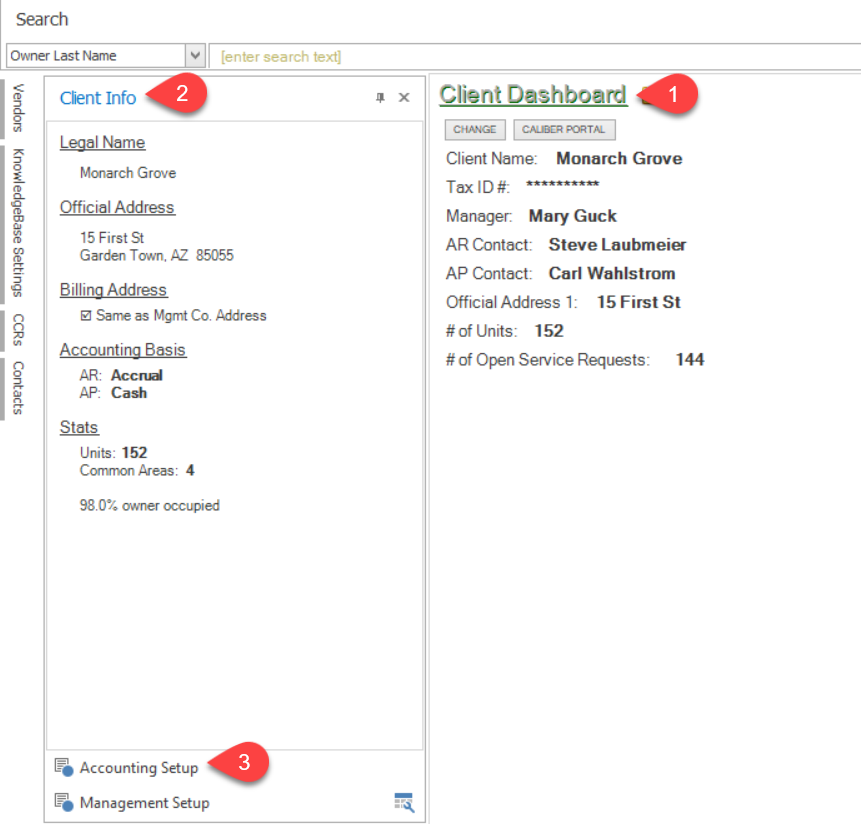Click the CHANGE button
Screen dimensions: 861x824
475,130
